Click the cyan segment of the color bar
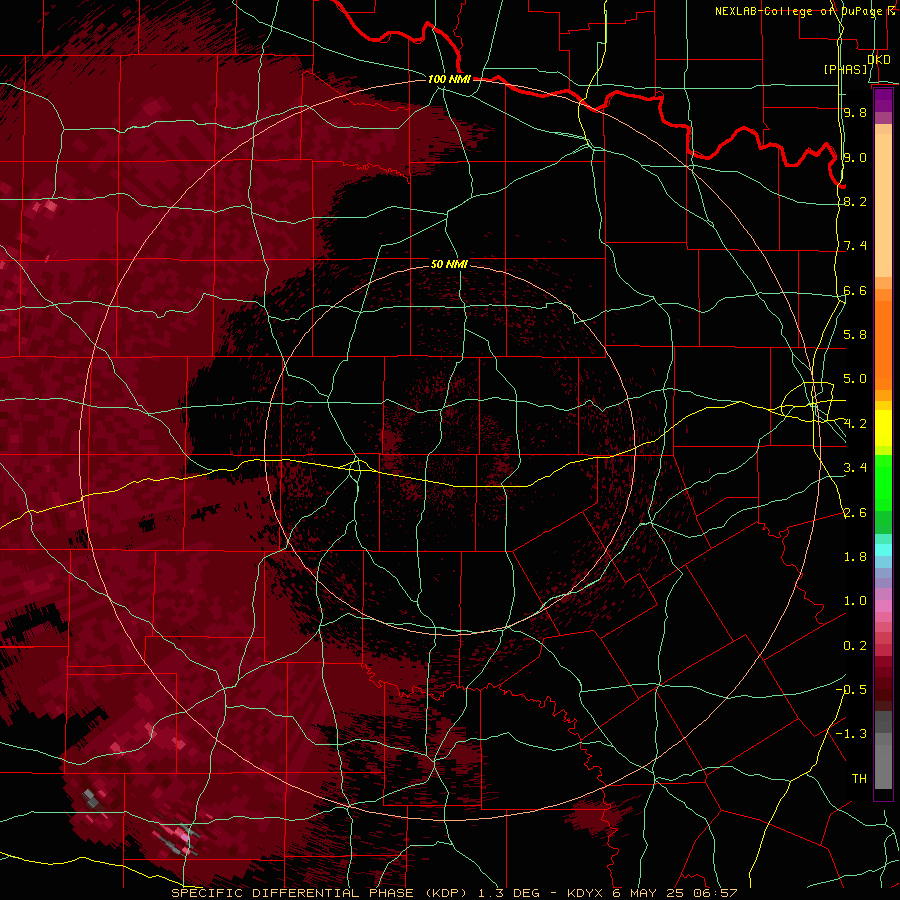This screenshot has width=900, height=900. tap(883, 550)
